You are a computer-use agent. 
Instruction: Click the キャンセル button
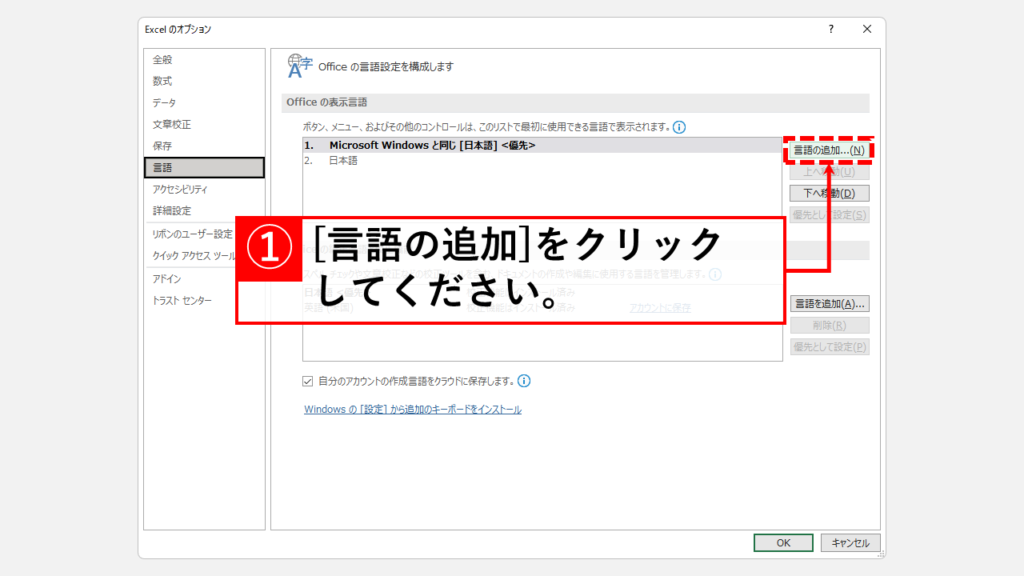[x=850, y=543]
